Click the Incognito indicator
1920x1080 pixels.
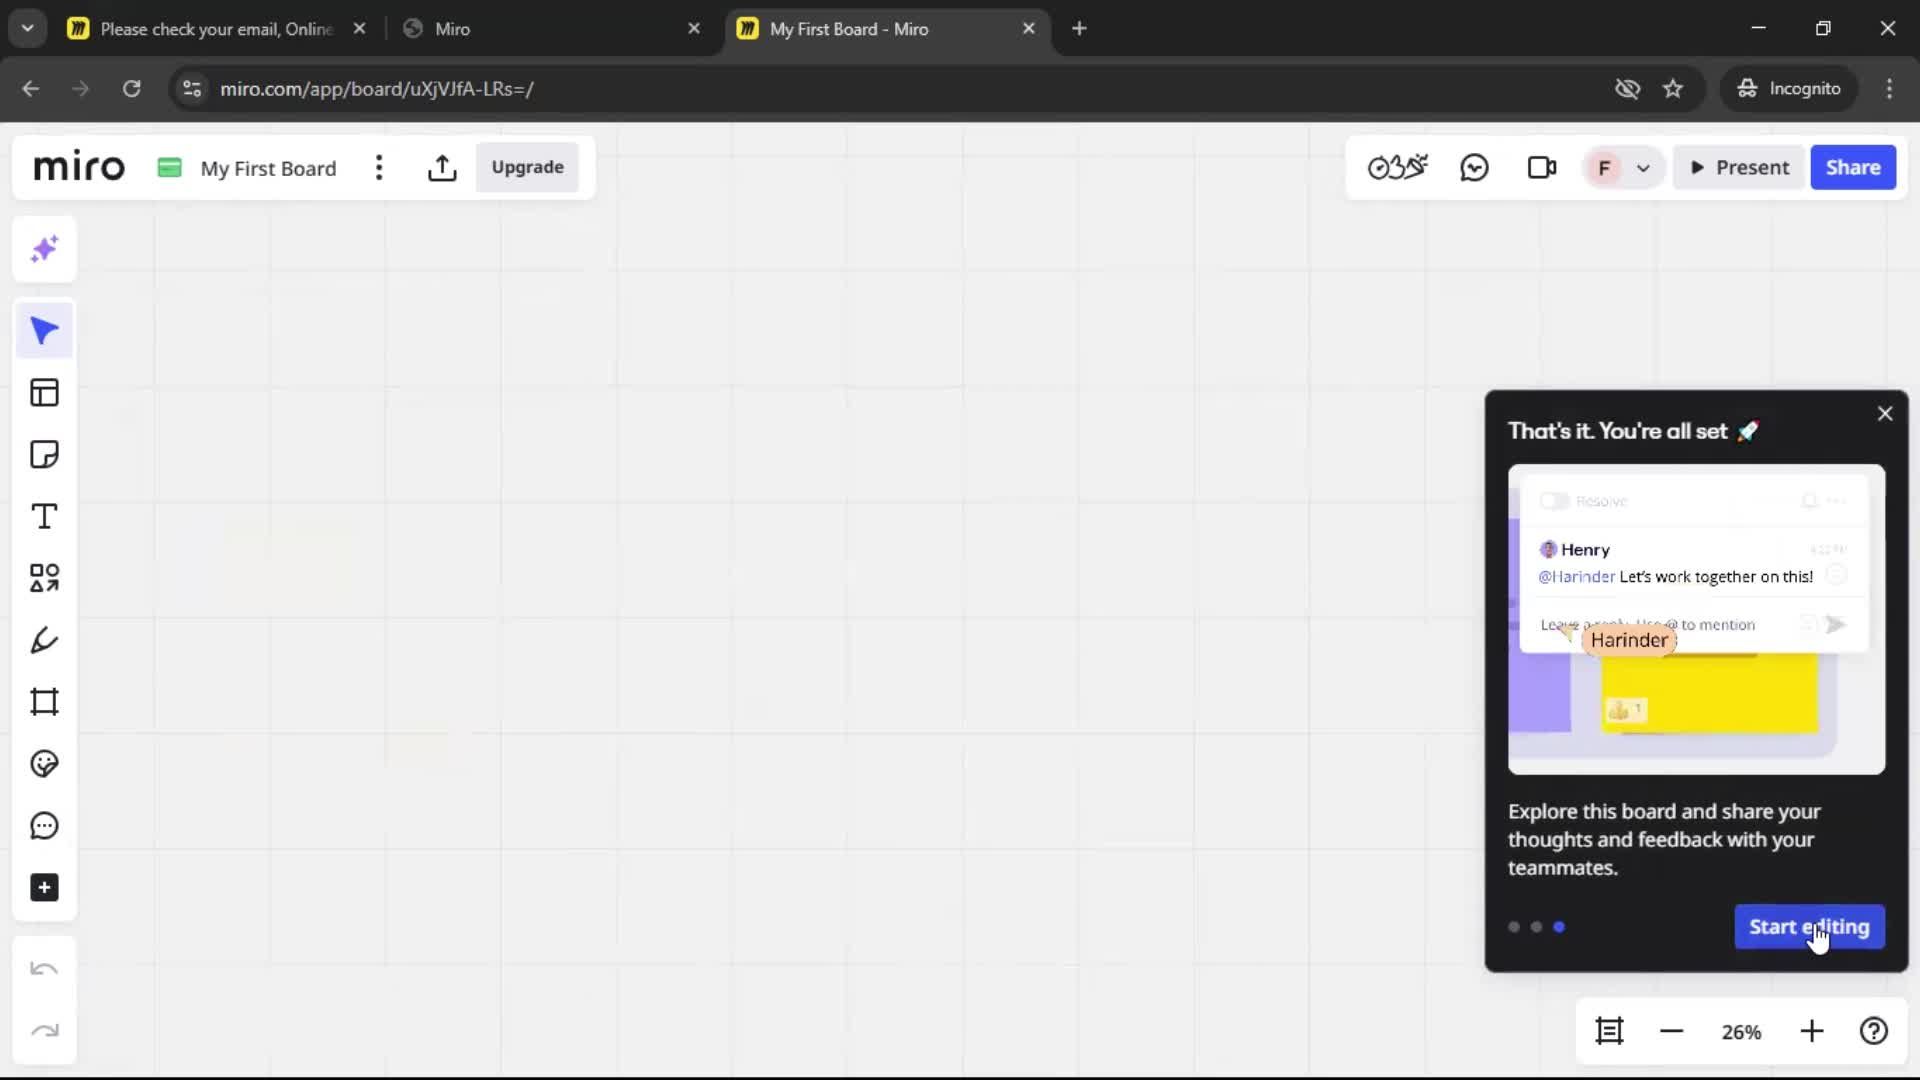pyautogui.click(x=1789, y=89)
